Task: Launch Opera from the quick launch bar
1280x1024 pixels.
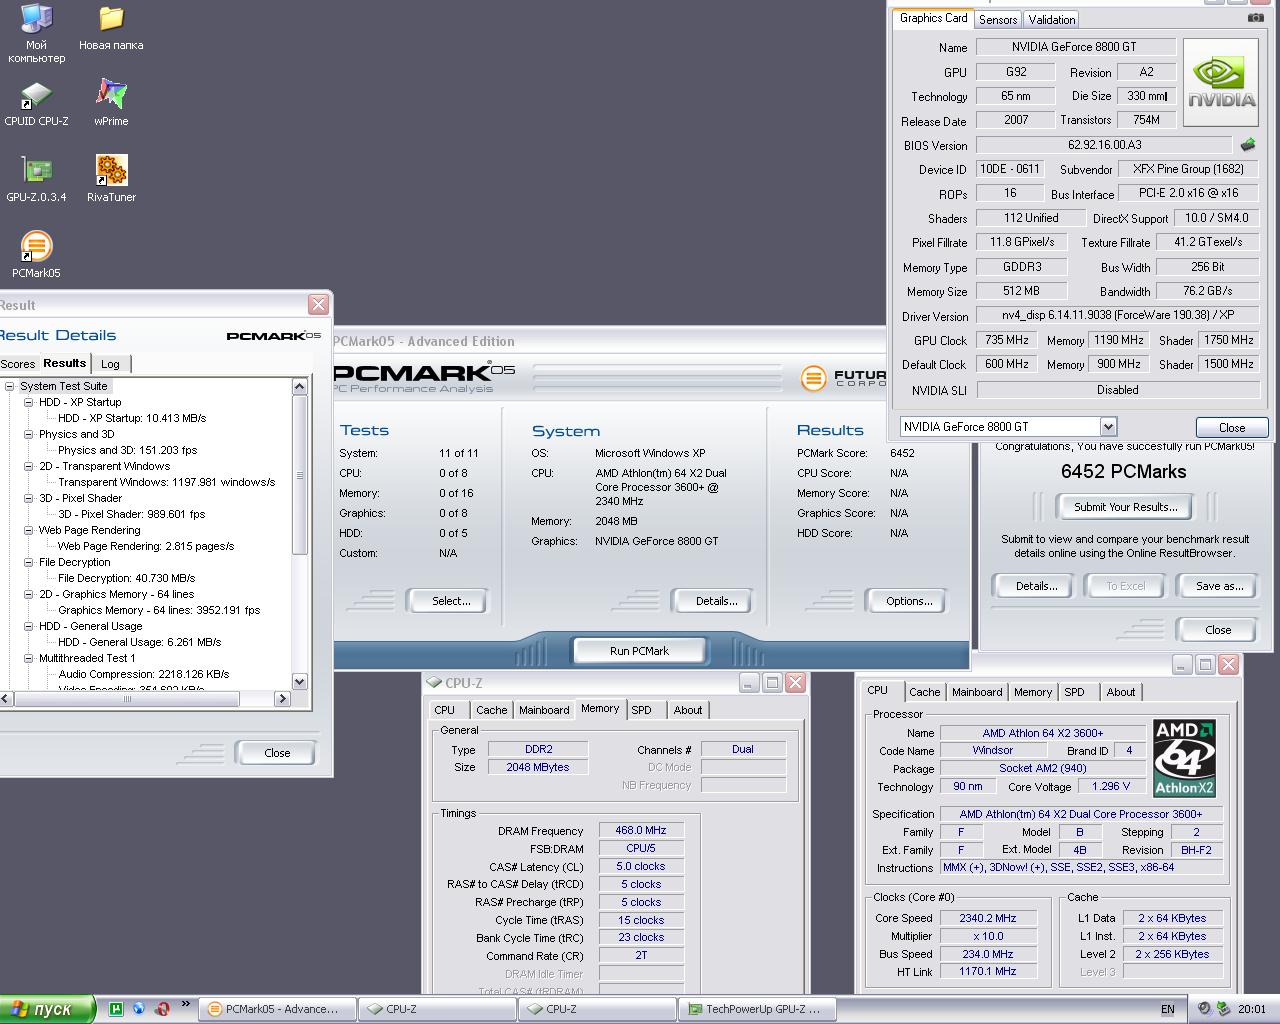Action: click(x=162, y=1009)
